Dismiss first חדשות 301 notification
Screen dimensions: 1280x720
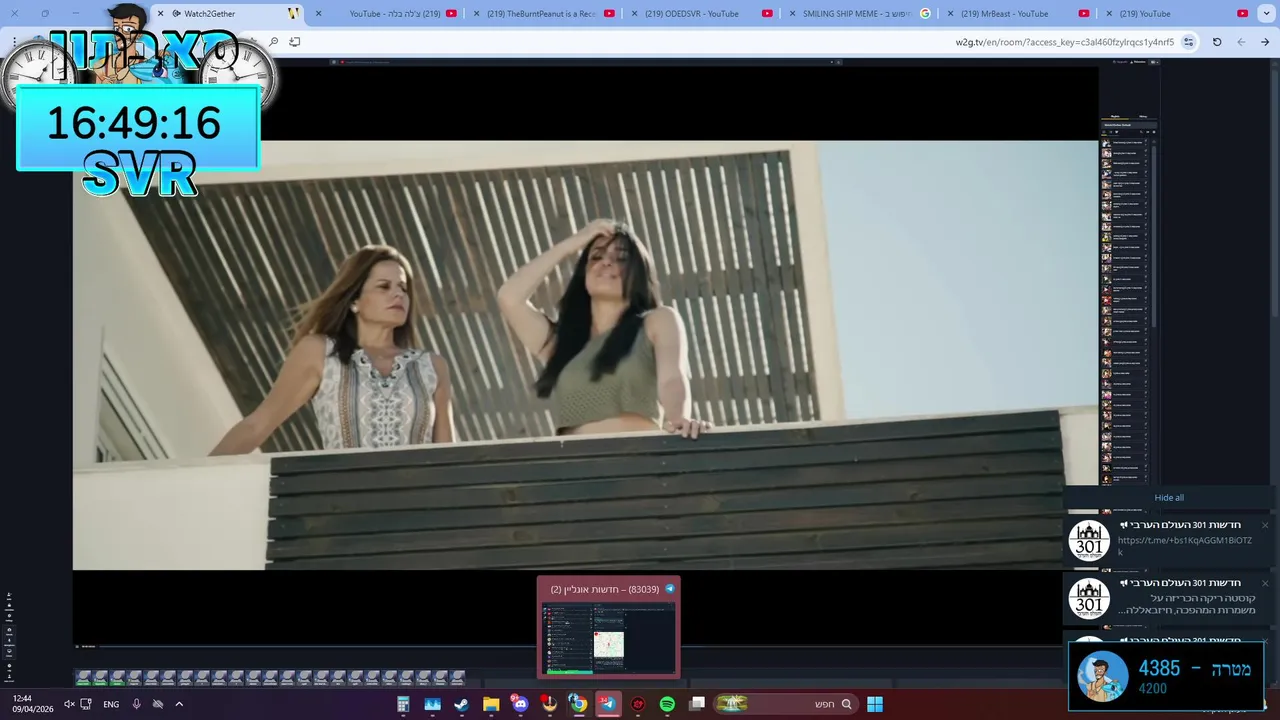(x=1265, y=525)
